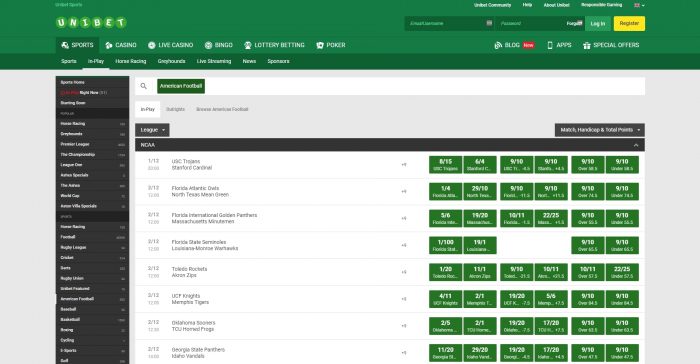Open the Casino section with dice icon
The image size is (700, 364).
(121, 45)
